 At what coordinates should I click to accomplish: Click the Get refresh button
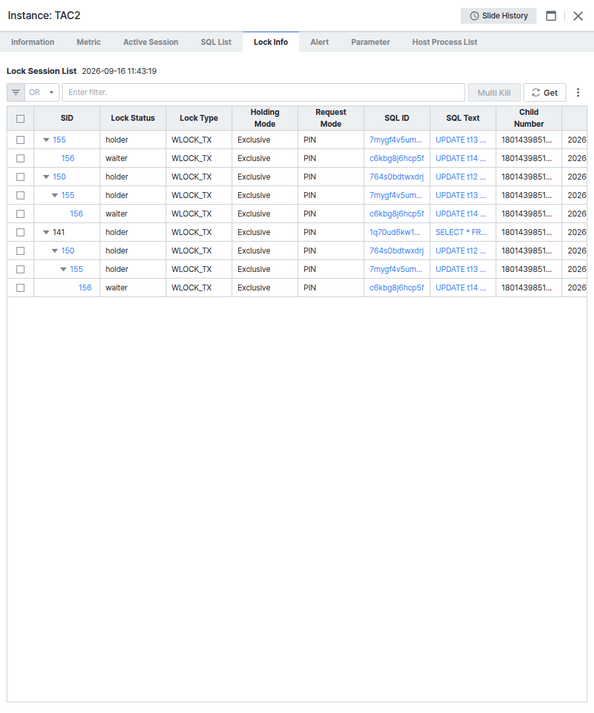click(x=544, y=92)
